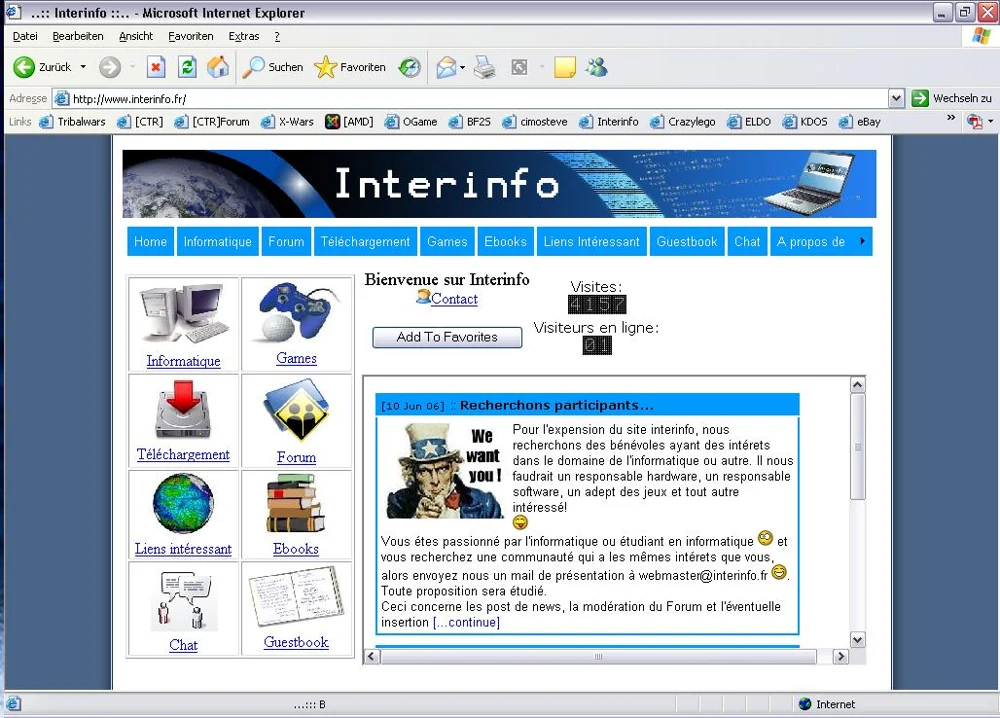Image resolution: width=1000 pixels, height=718 pixels.
Task: Click the Téléchargement red download arrow image
Action: point(184,409)
